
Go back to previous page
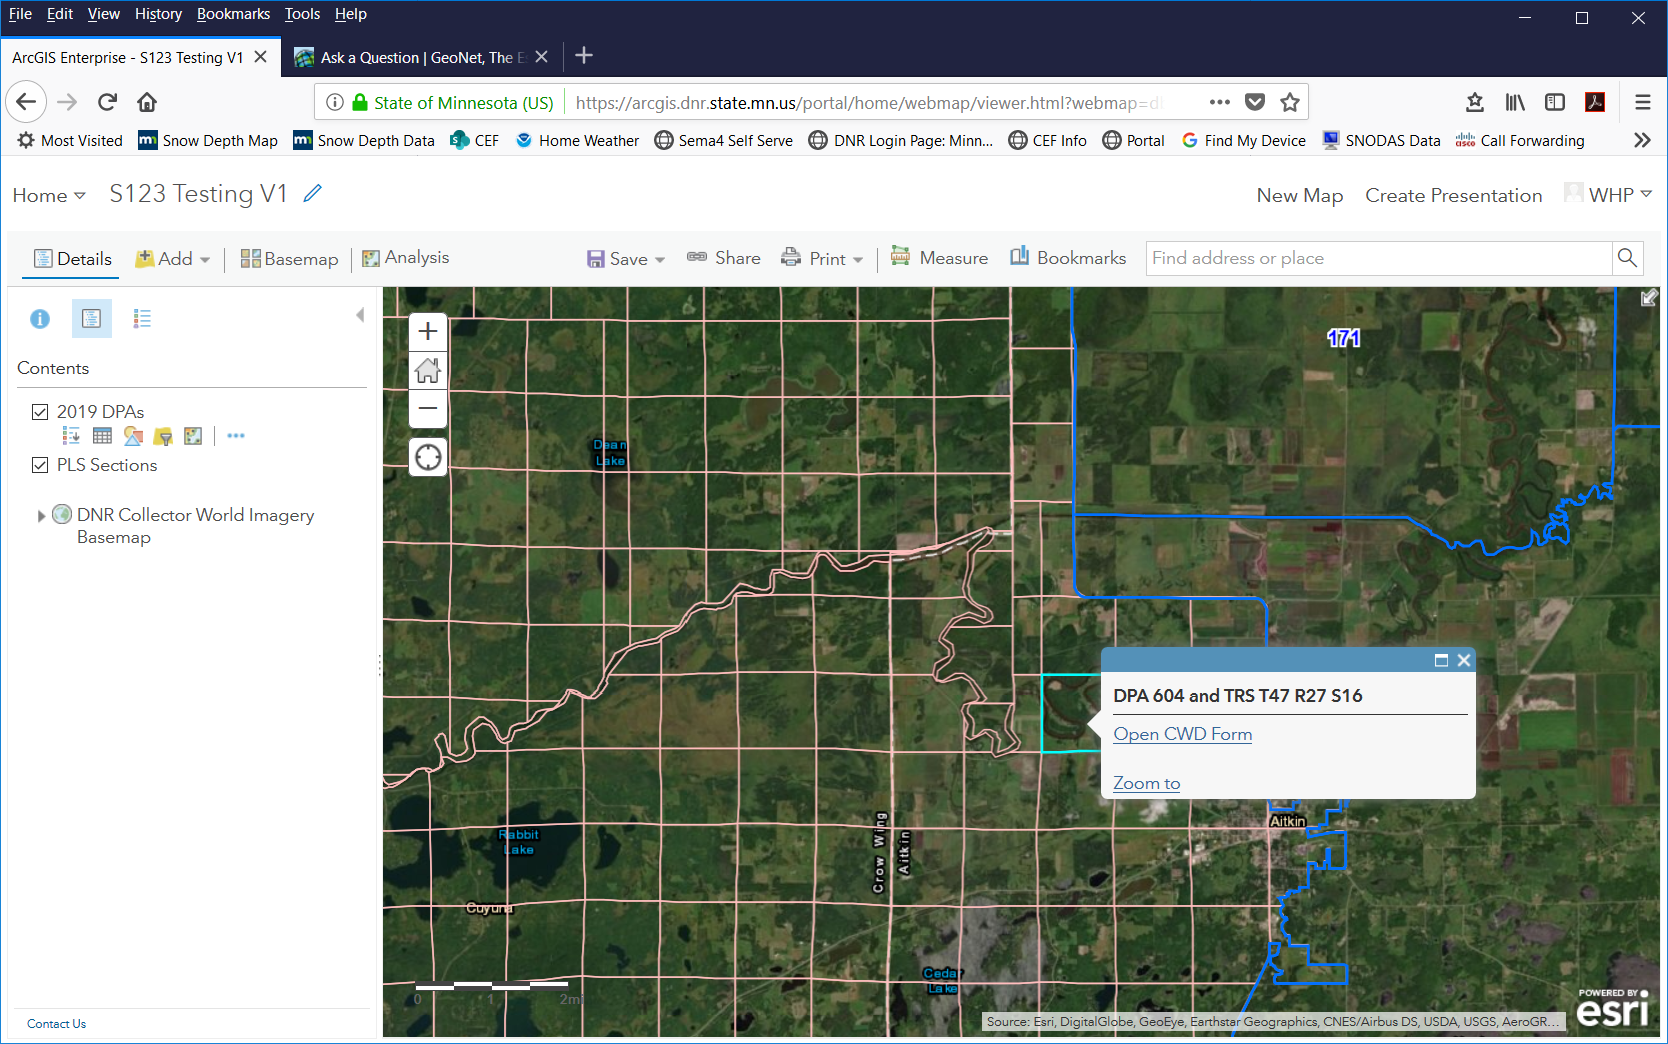pyautogui.click(x=26, y=102)
